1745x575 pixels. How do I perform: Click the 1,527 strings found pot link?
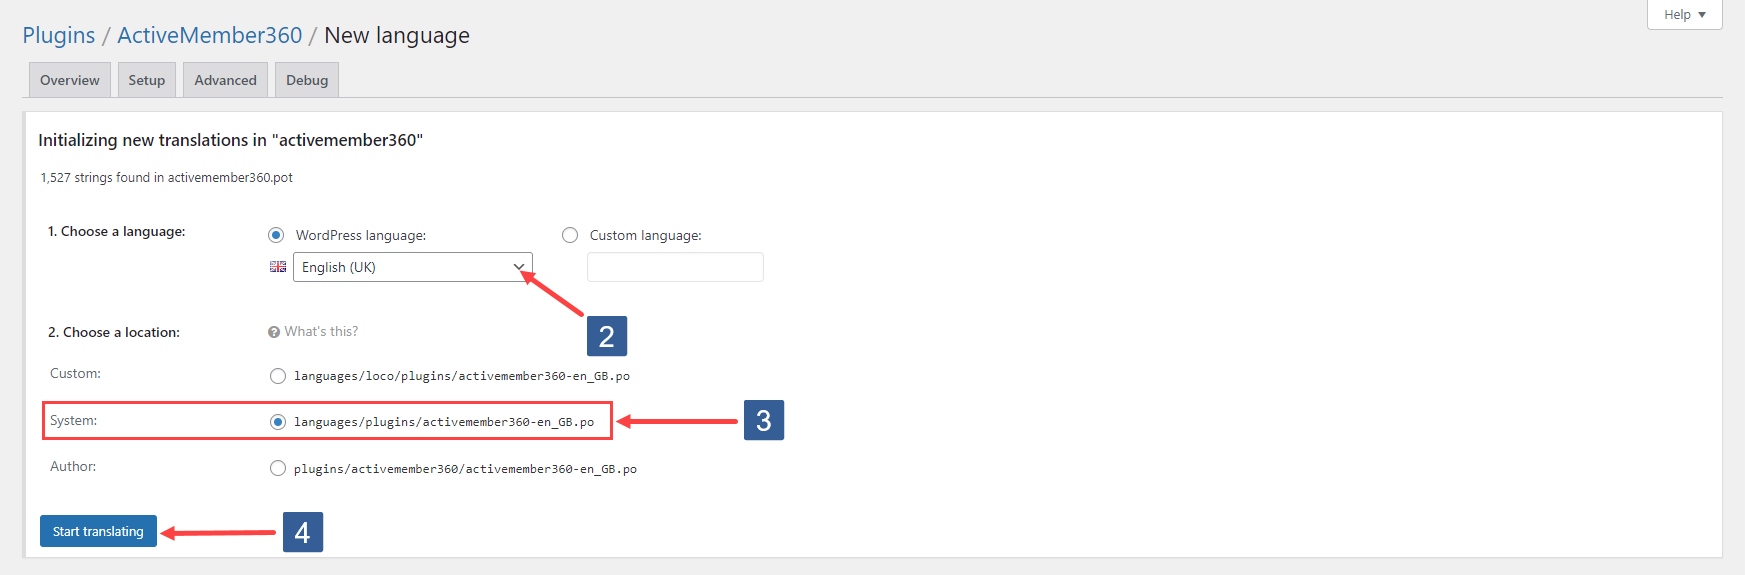(167, 177)
